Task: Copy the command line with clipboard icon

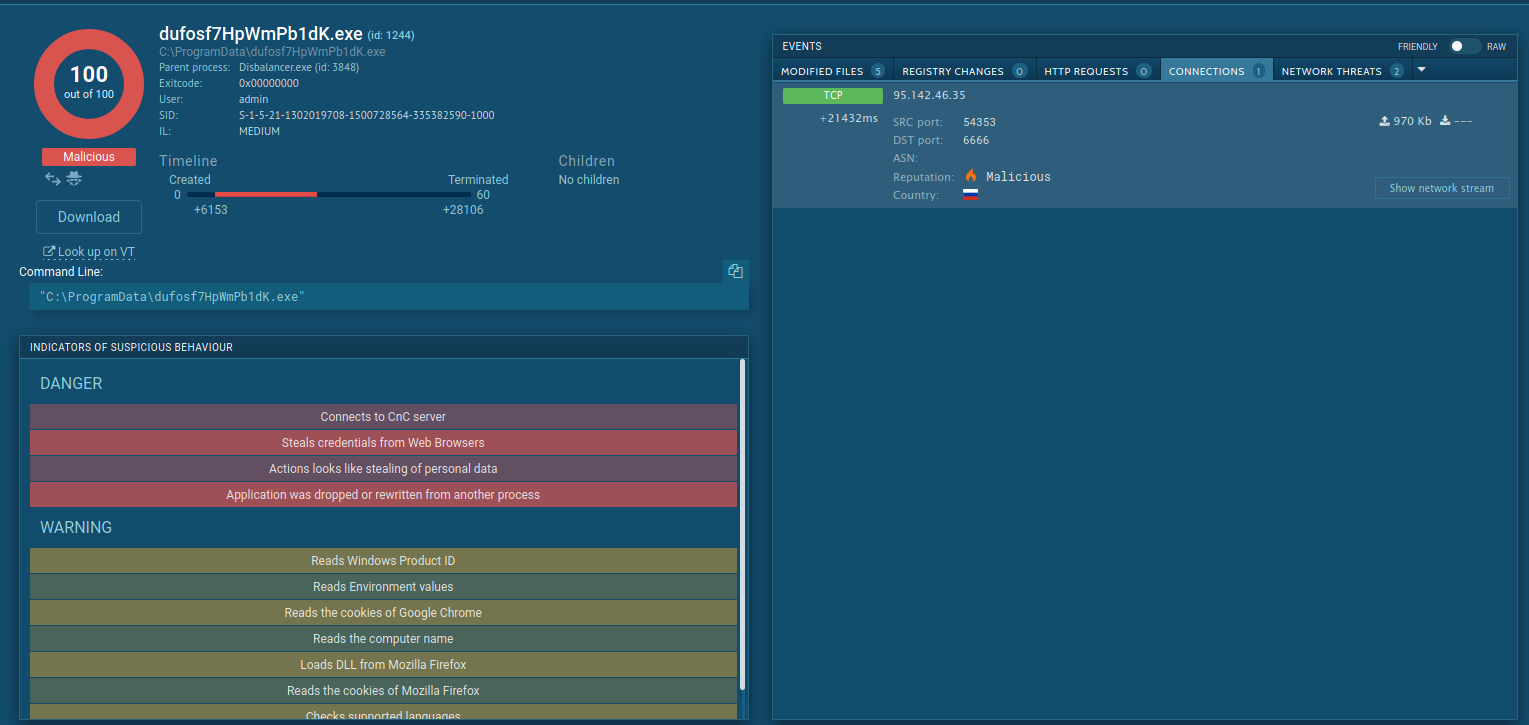Action: [735, 271]
